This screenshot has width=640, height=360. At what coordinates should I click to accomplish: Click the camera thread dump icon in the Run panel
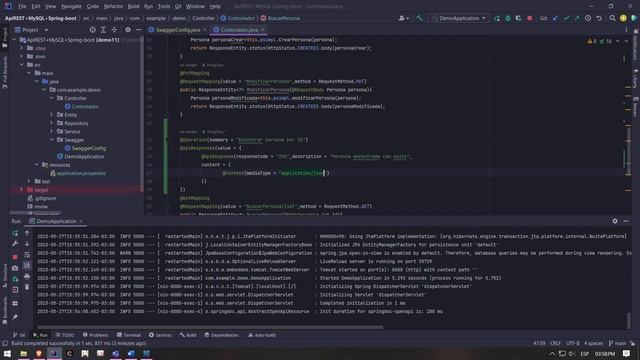15,268
